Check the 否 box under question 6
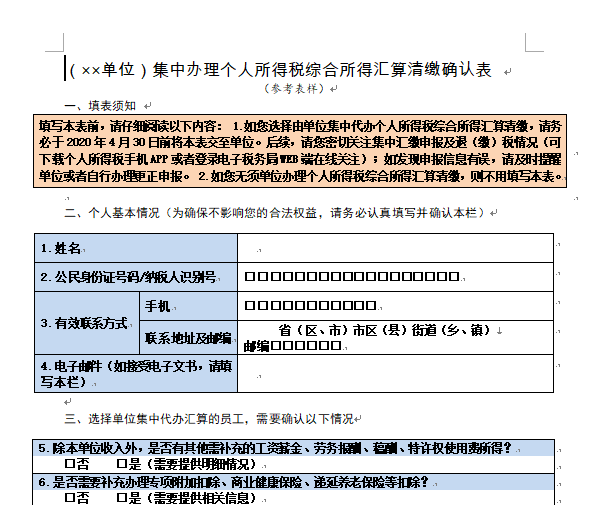This screenshot has height=505, width=597. (x=70, y=497)
